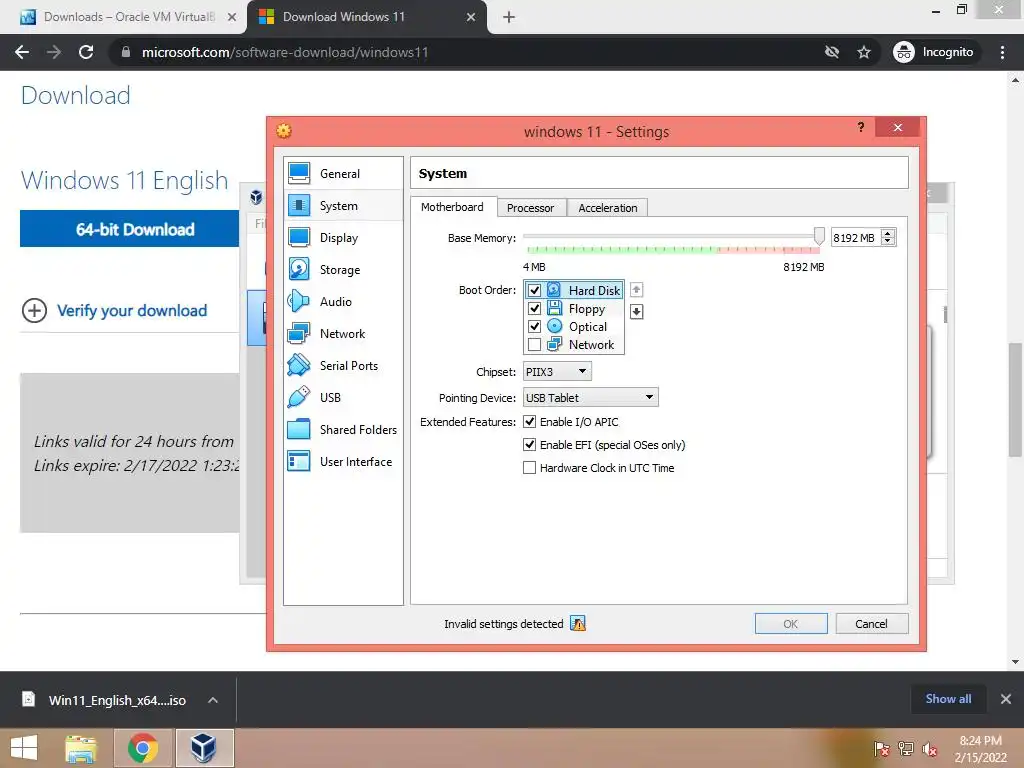Toggle Optical boot order checkbox
The image size is (1024, 768).
click(534, 327)
